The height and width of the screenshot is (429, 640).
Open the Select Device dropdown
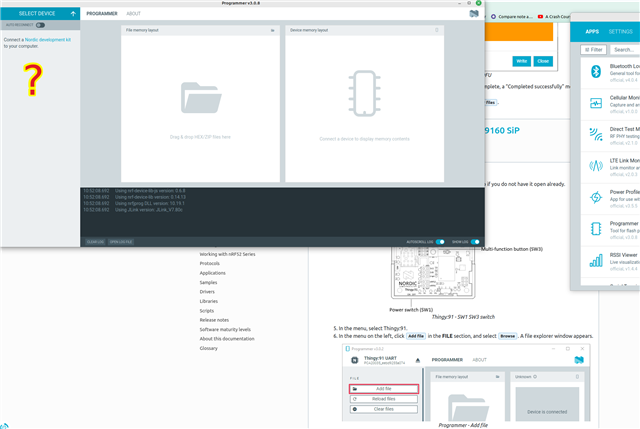point(40,13)
